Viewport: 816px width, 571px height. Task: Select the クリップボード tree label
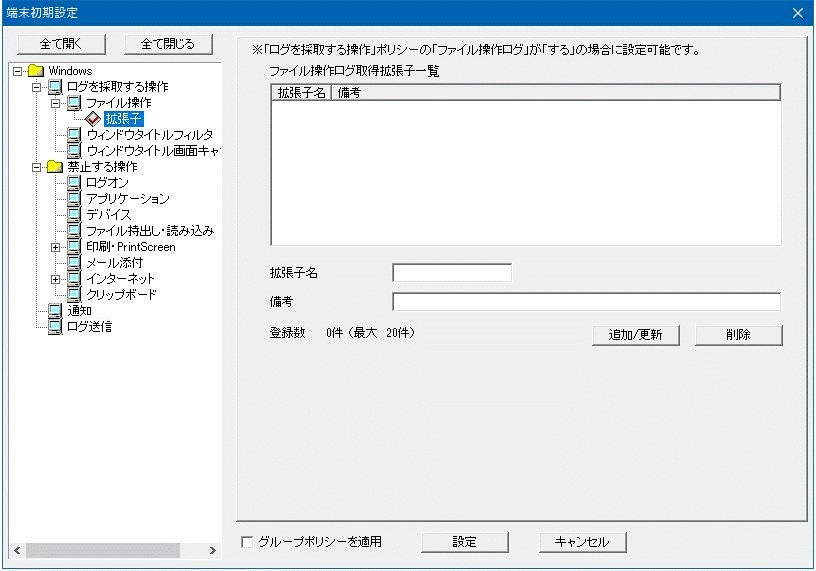coord(121,295)
